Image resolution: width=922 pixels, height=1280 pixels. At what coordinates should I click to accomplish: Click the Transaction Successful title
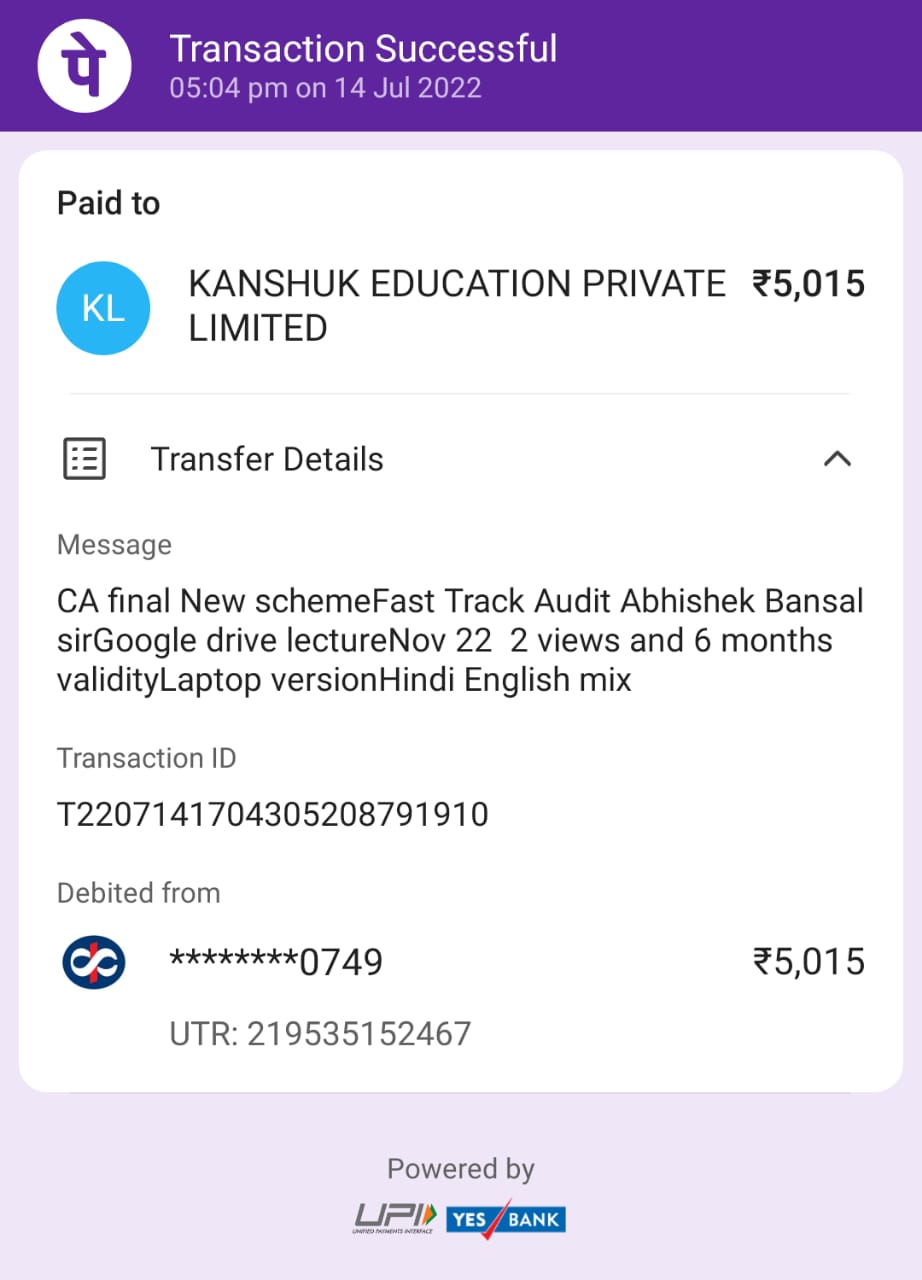click(x=363, y=48)
